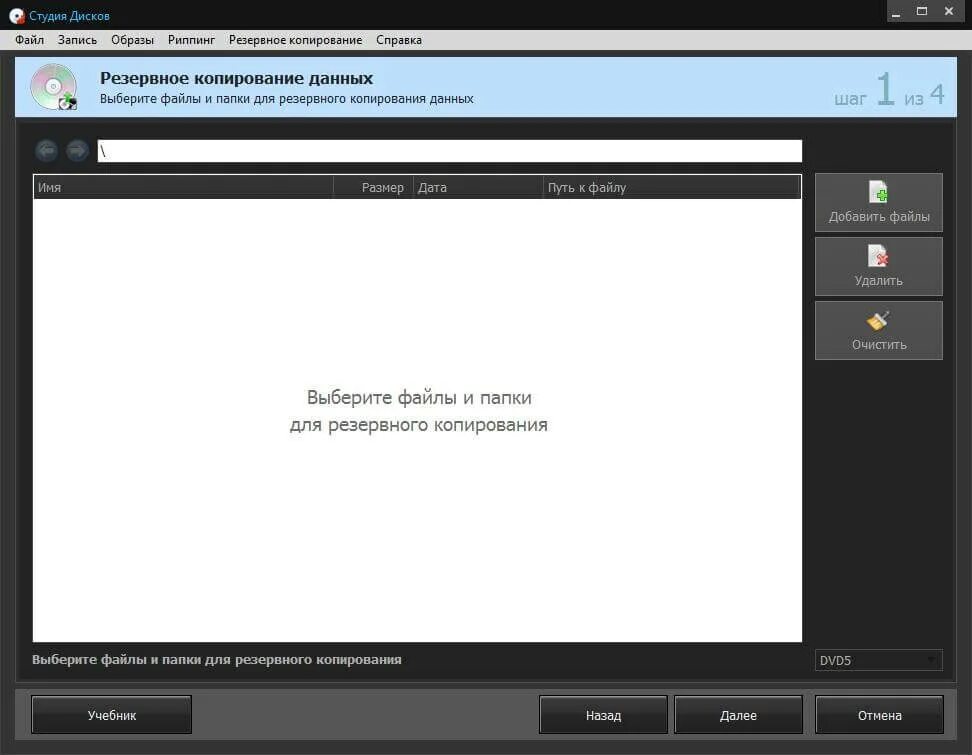Screen dimensions: 972x755
Task: Open the Резервное копирование menu
Action: click(295, 40)
